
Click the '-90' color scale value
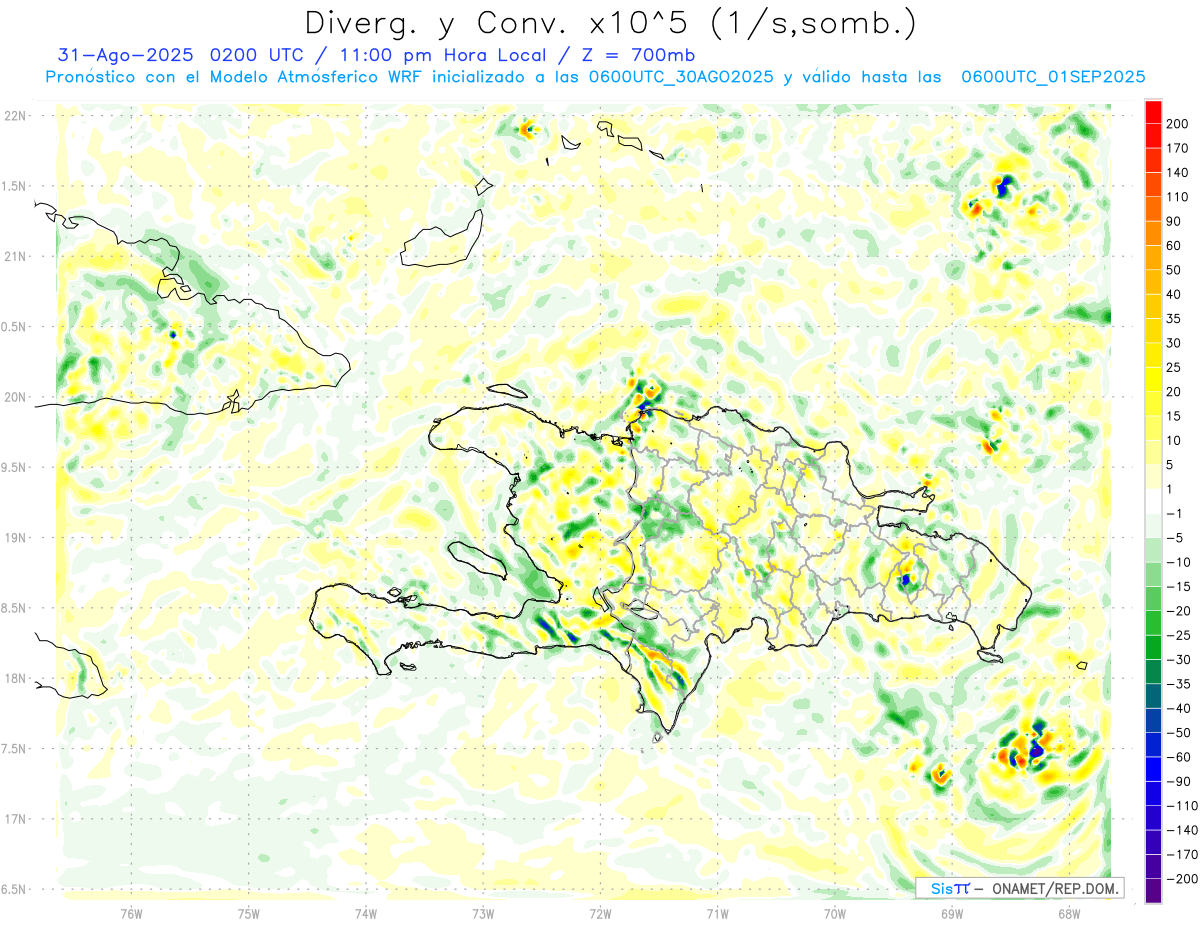1181,781
